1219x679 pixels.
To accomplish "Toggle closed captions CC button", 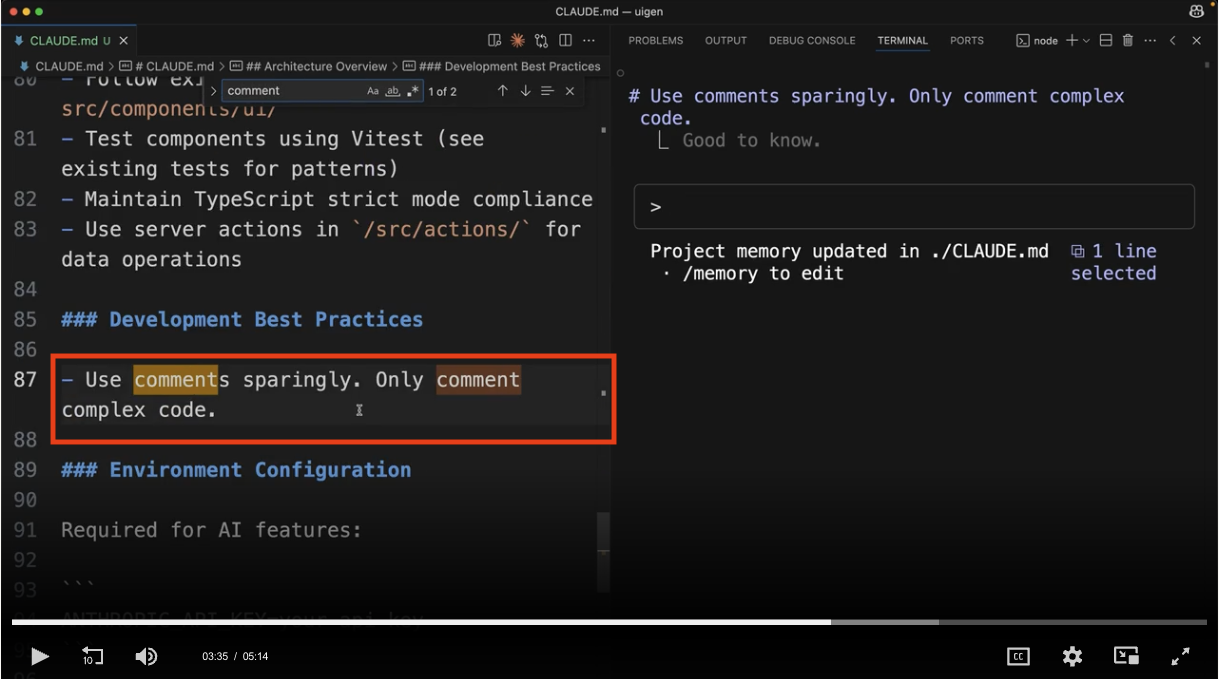I will (x=1018, y=656).
